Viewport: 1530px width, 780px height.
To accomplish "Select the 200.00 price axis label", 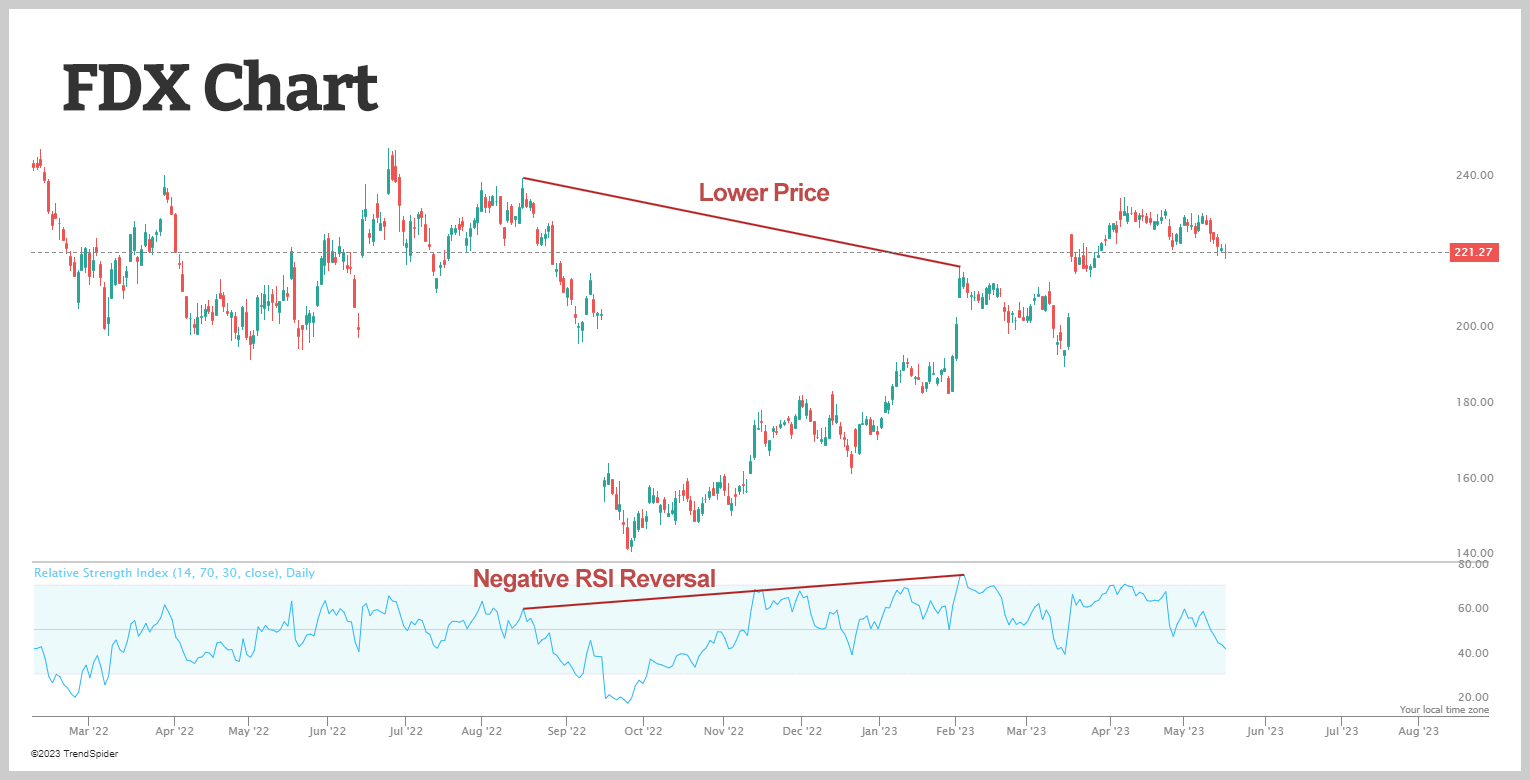I will 1473,327.
